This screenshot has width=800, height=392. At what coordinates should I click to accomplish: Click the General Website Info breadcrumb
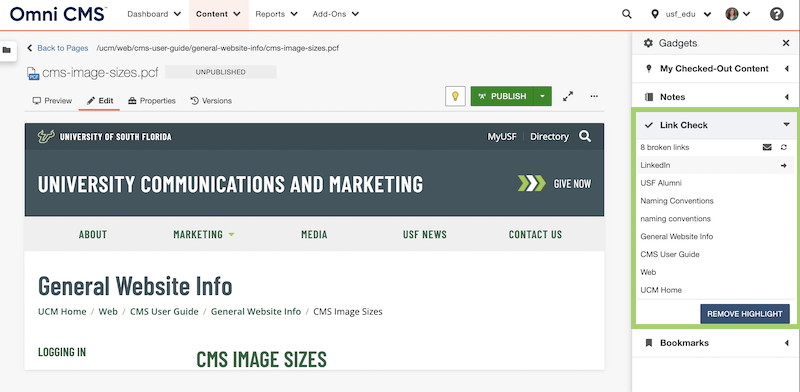click(x=256, y=311)
